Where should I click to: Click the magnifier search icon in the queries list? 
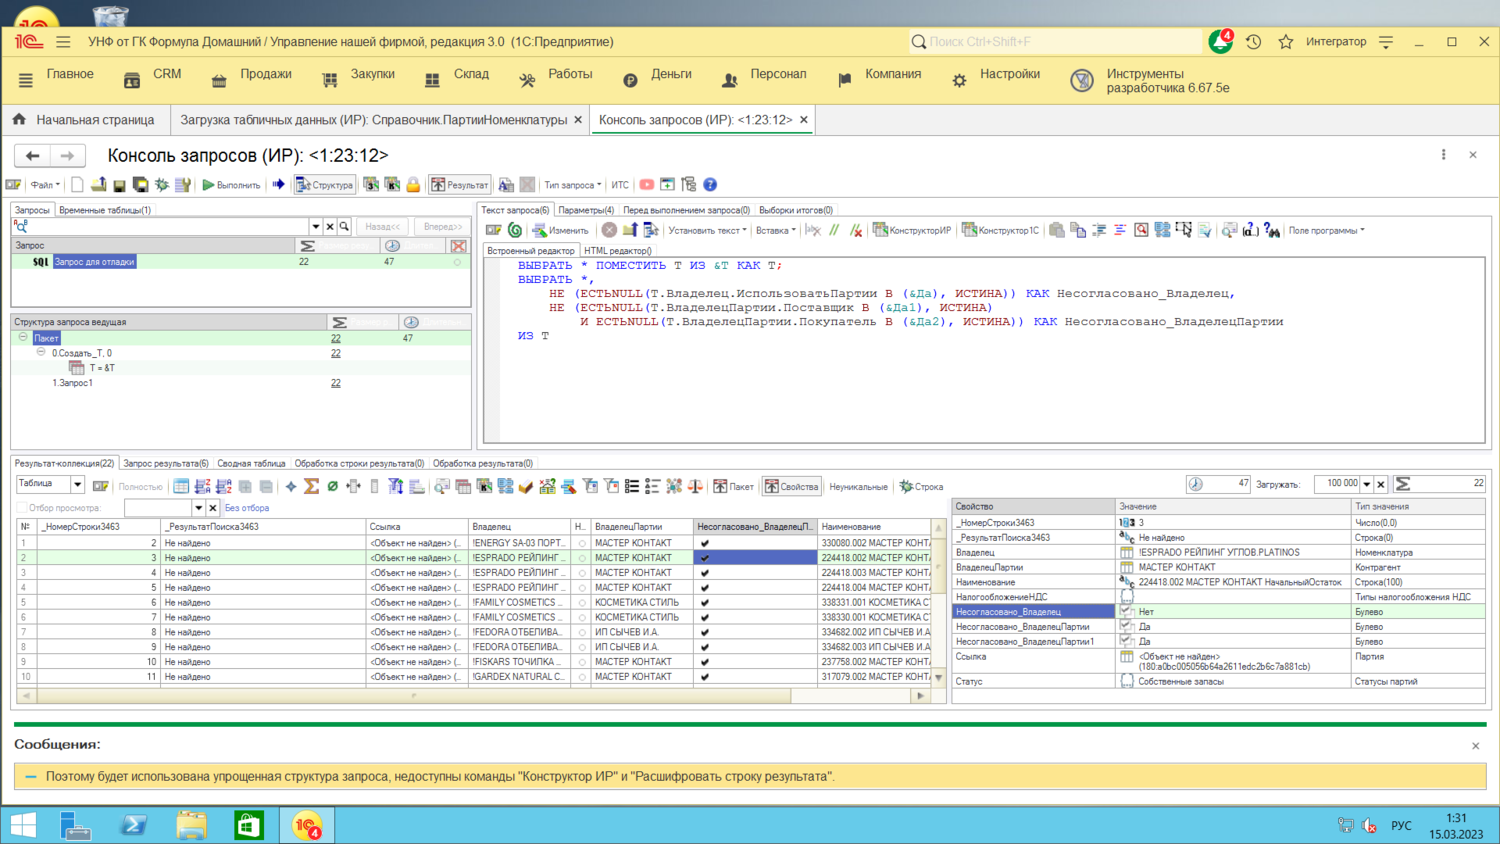(344, 227)
